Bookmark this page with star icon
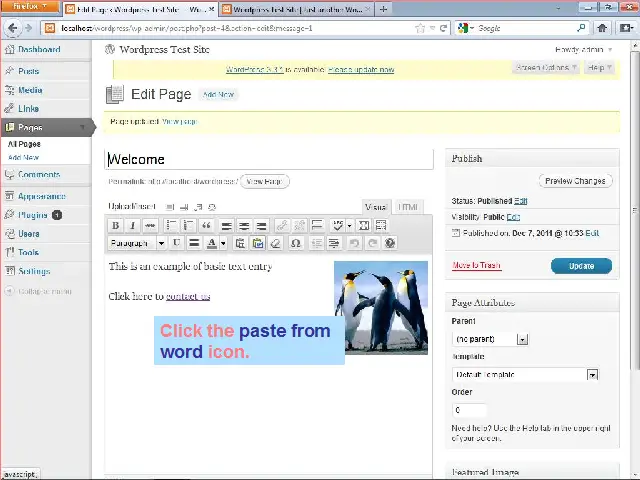The image size is (640, 480). click(x=420, y=28)
